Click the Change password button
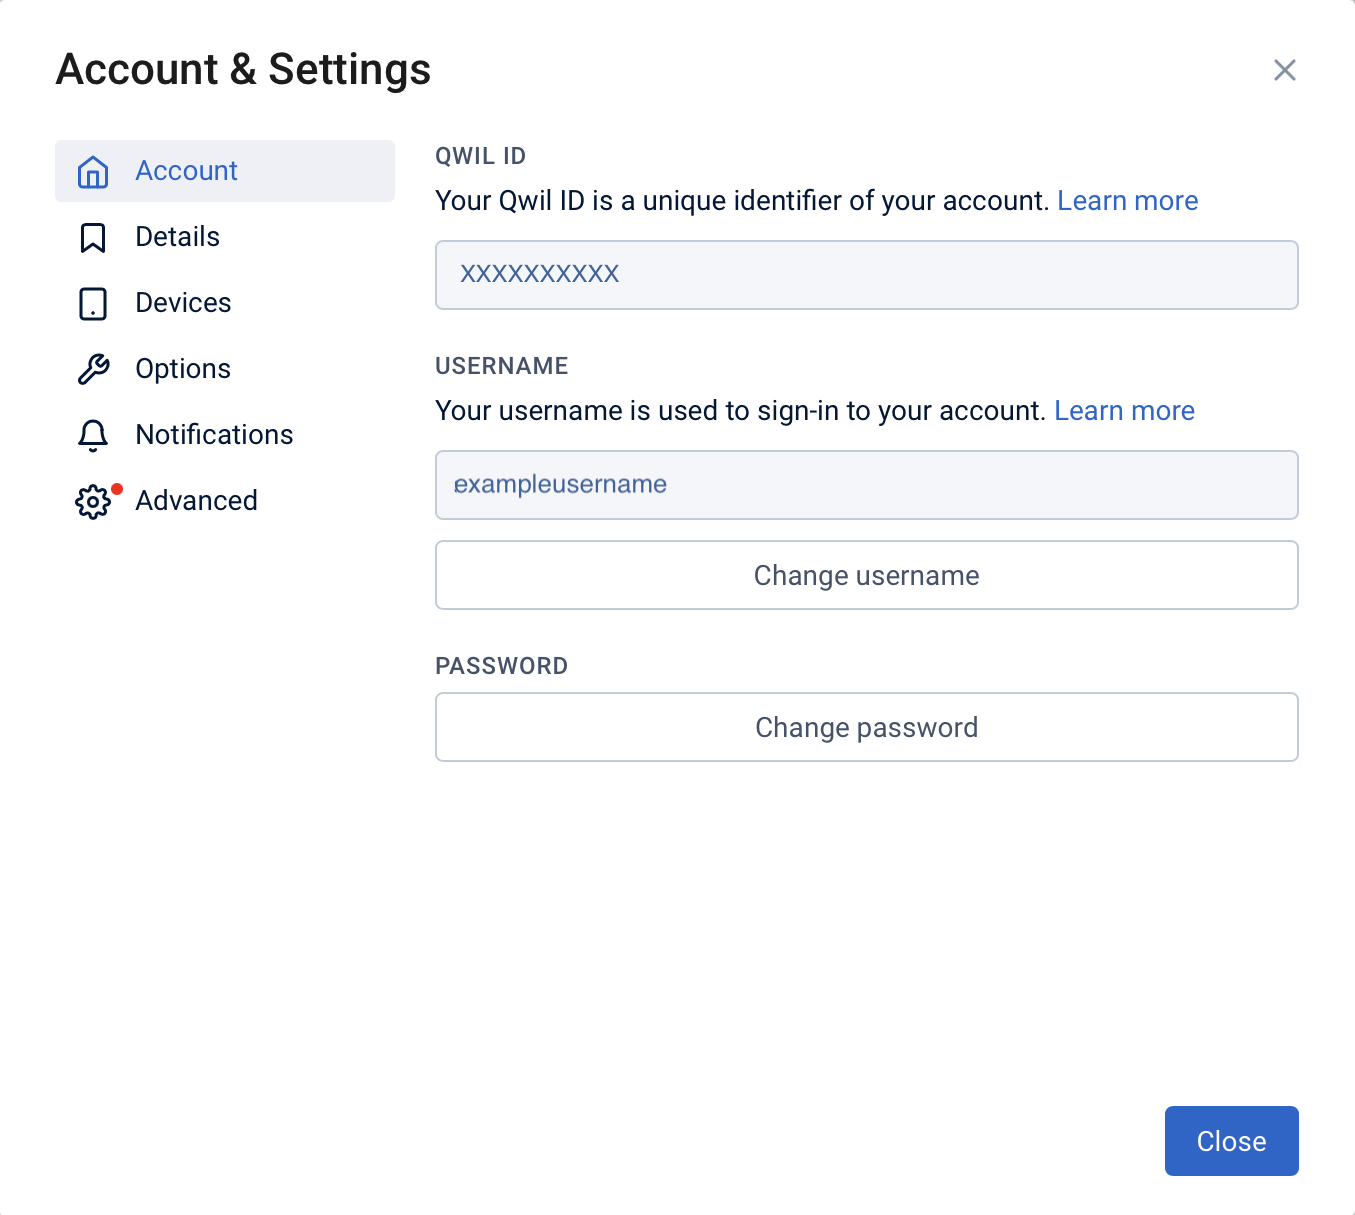This screenshot has height=1215, width=1355. pyautogui.click(x=867, y=727)
